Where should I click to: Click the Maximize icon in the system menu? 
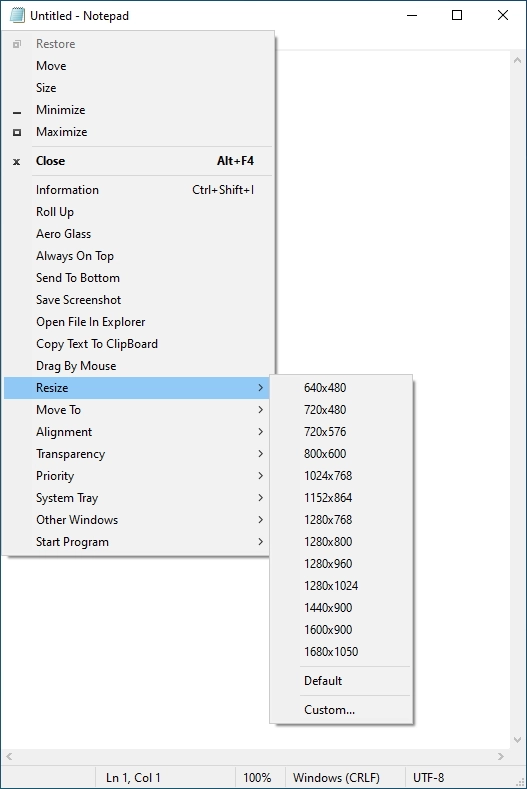(17, 132)
